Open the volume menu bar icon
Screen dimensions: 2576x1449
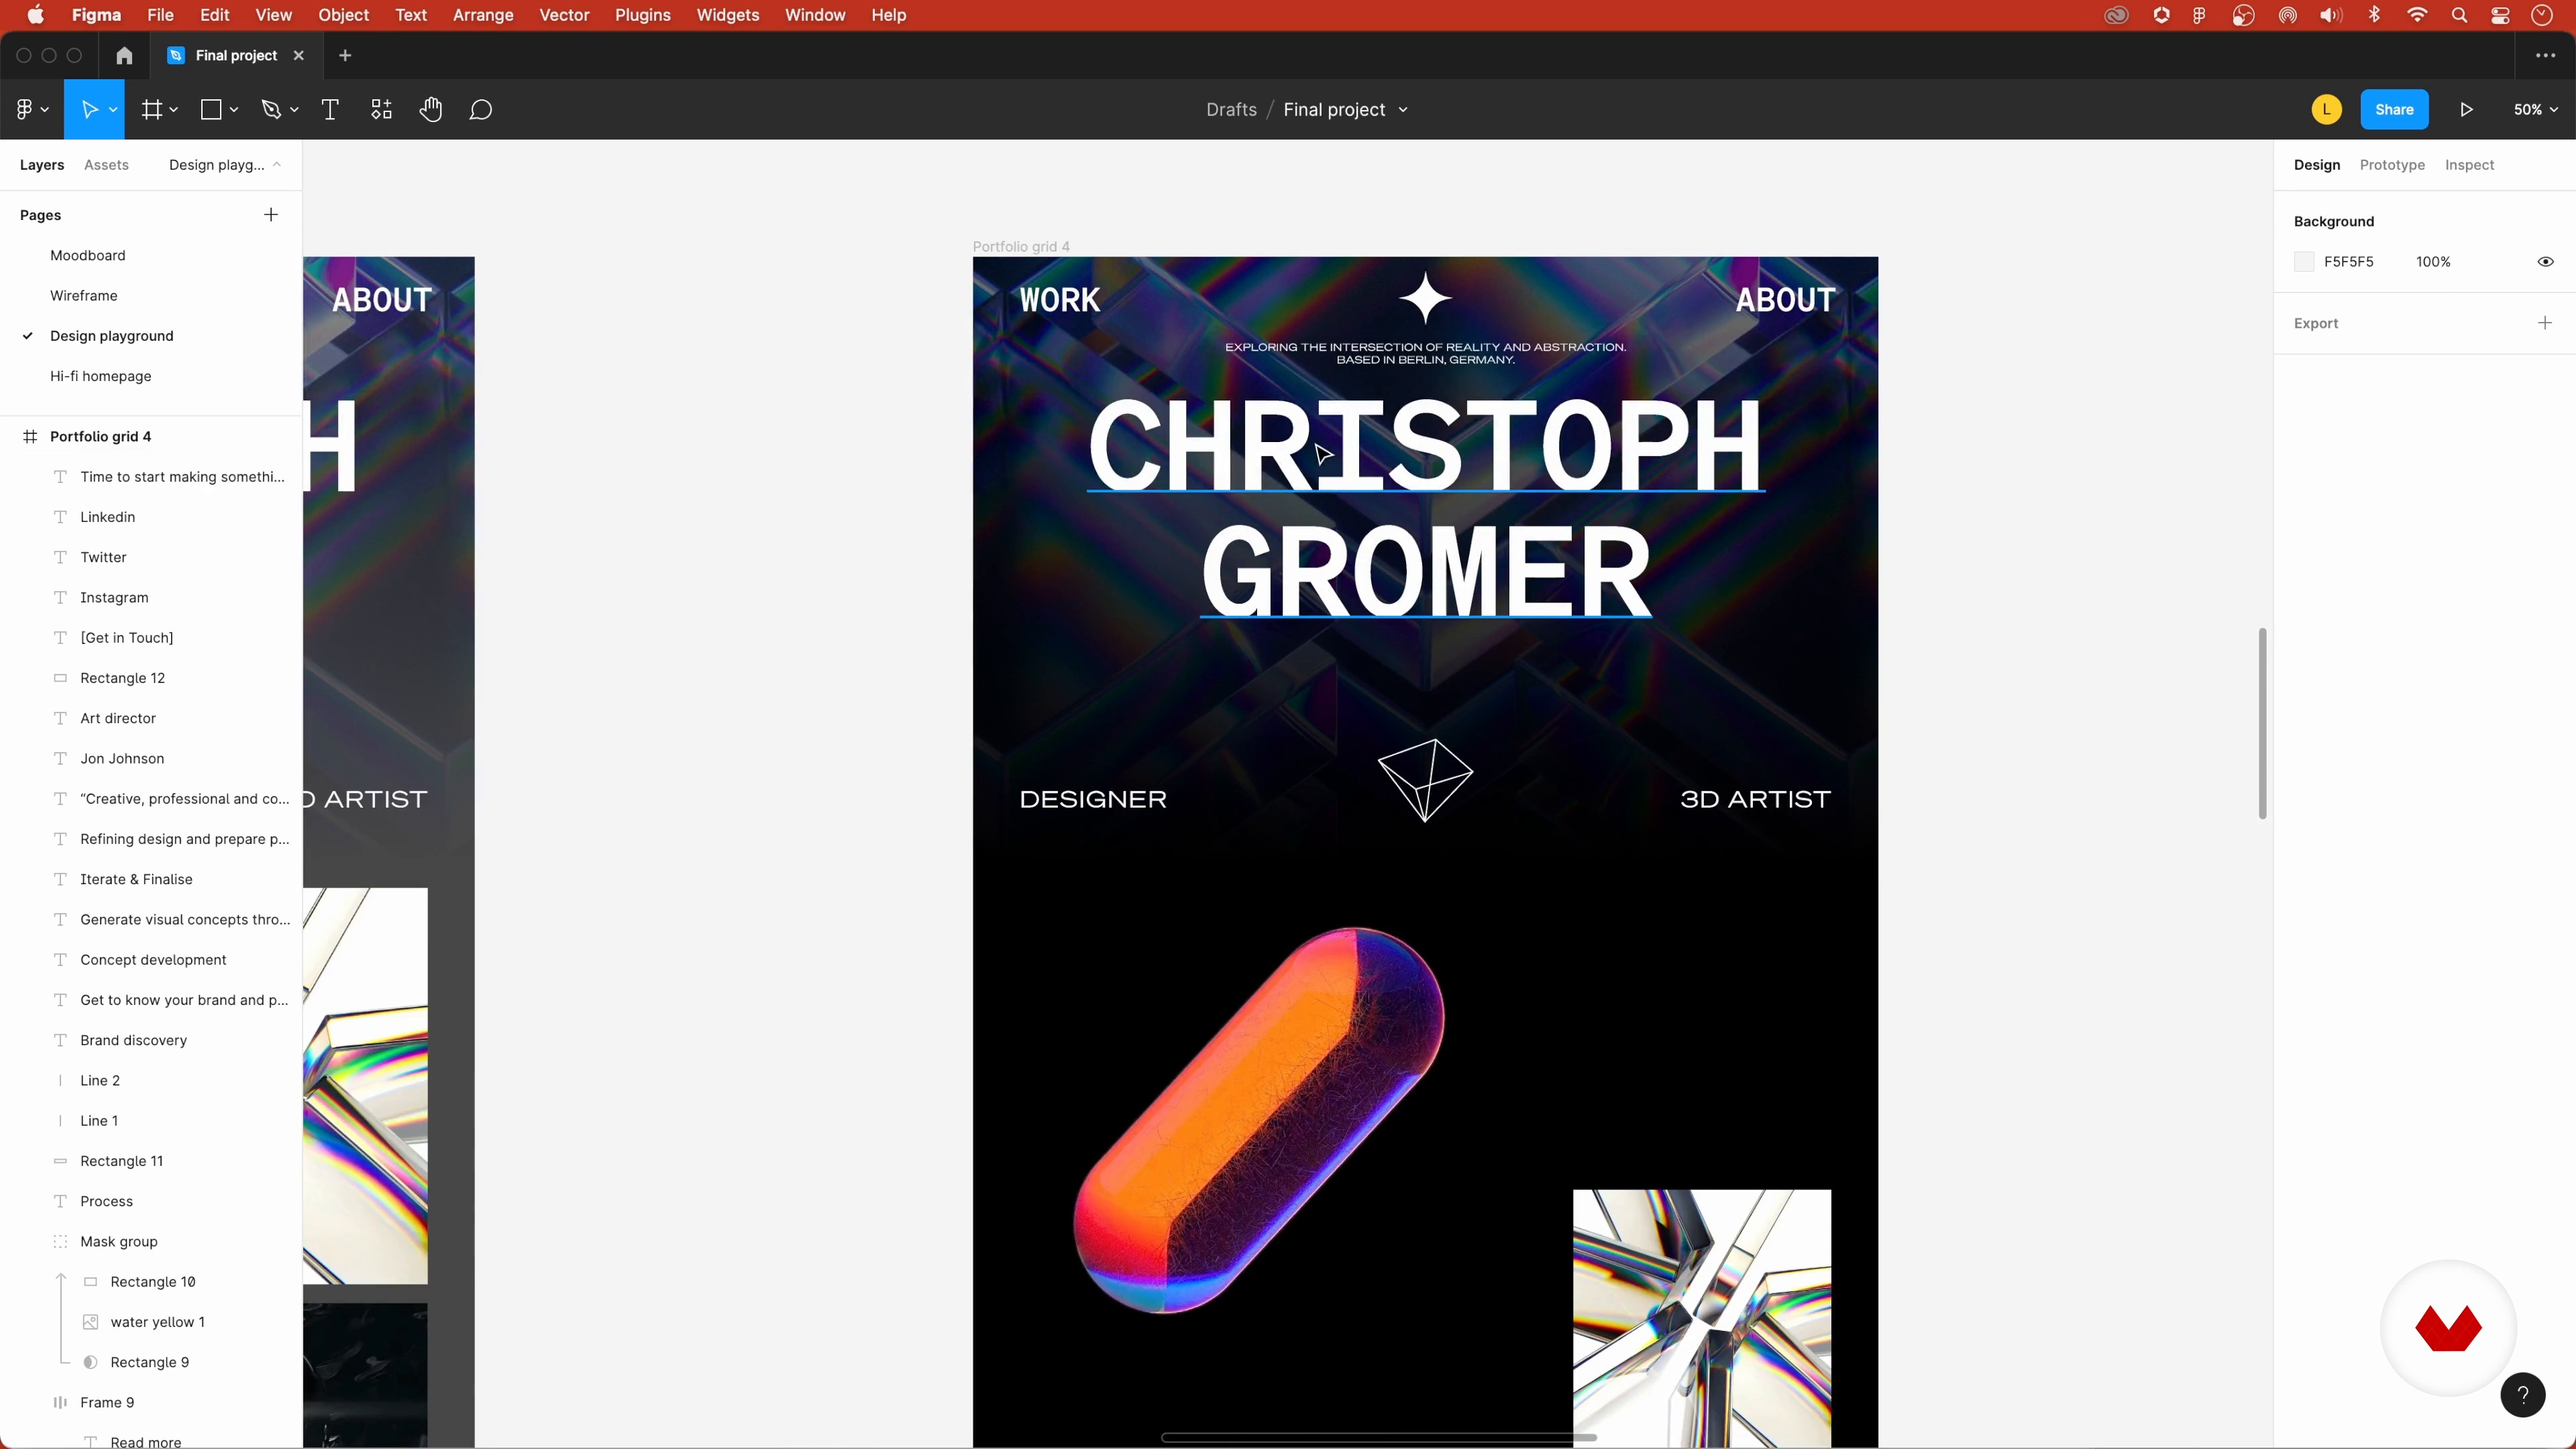click(x=2331, y=15)
